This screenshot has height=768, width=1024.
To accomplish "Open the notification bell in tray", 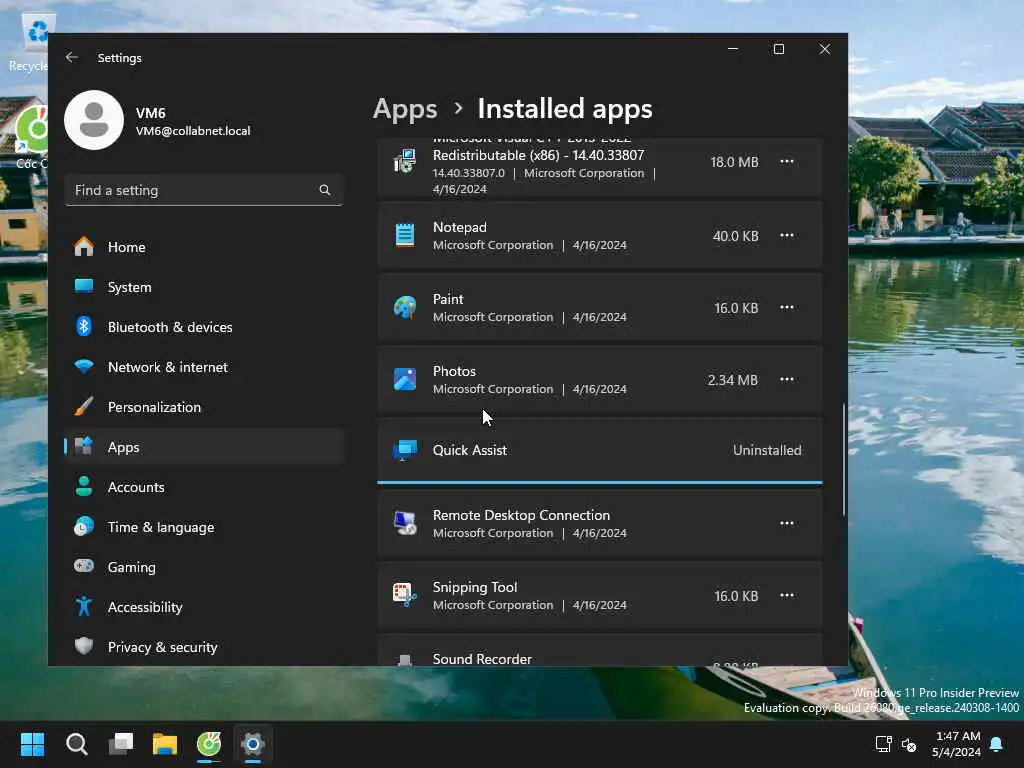I will (x=997, y=744).
